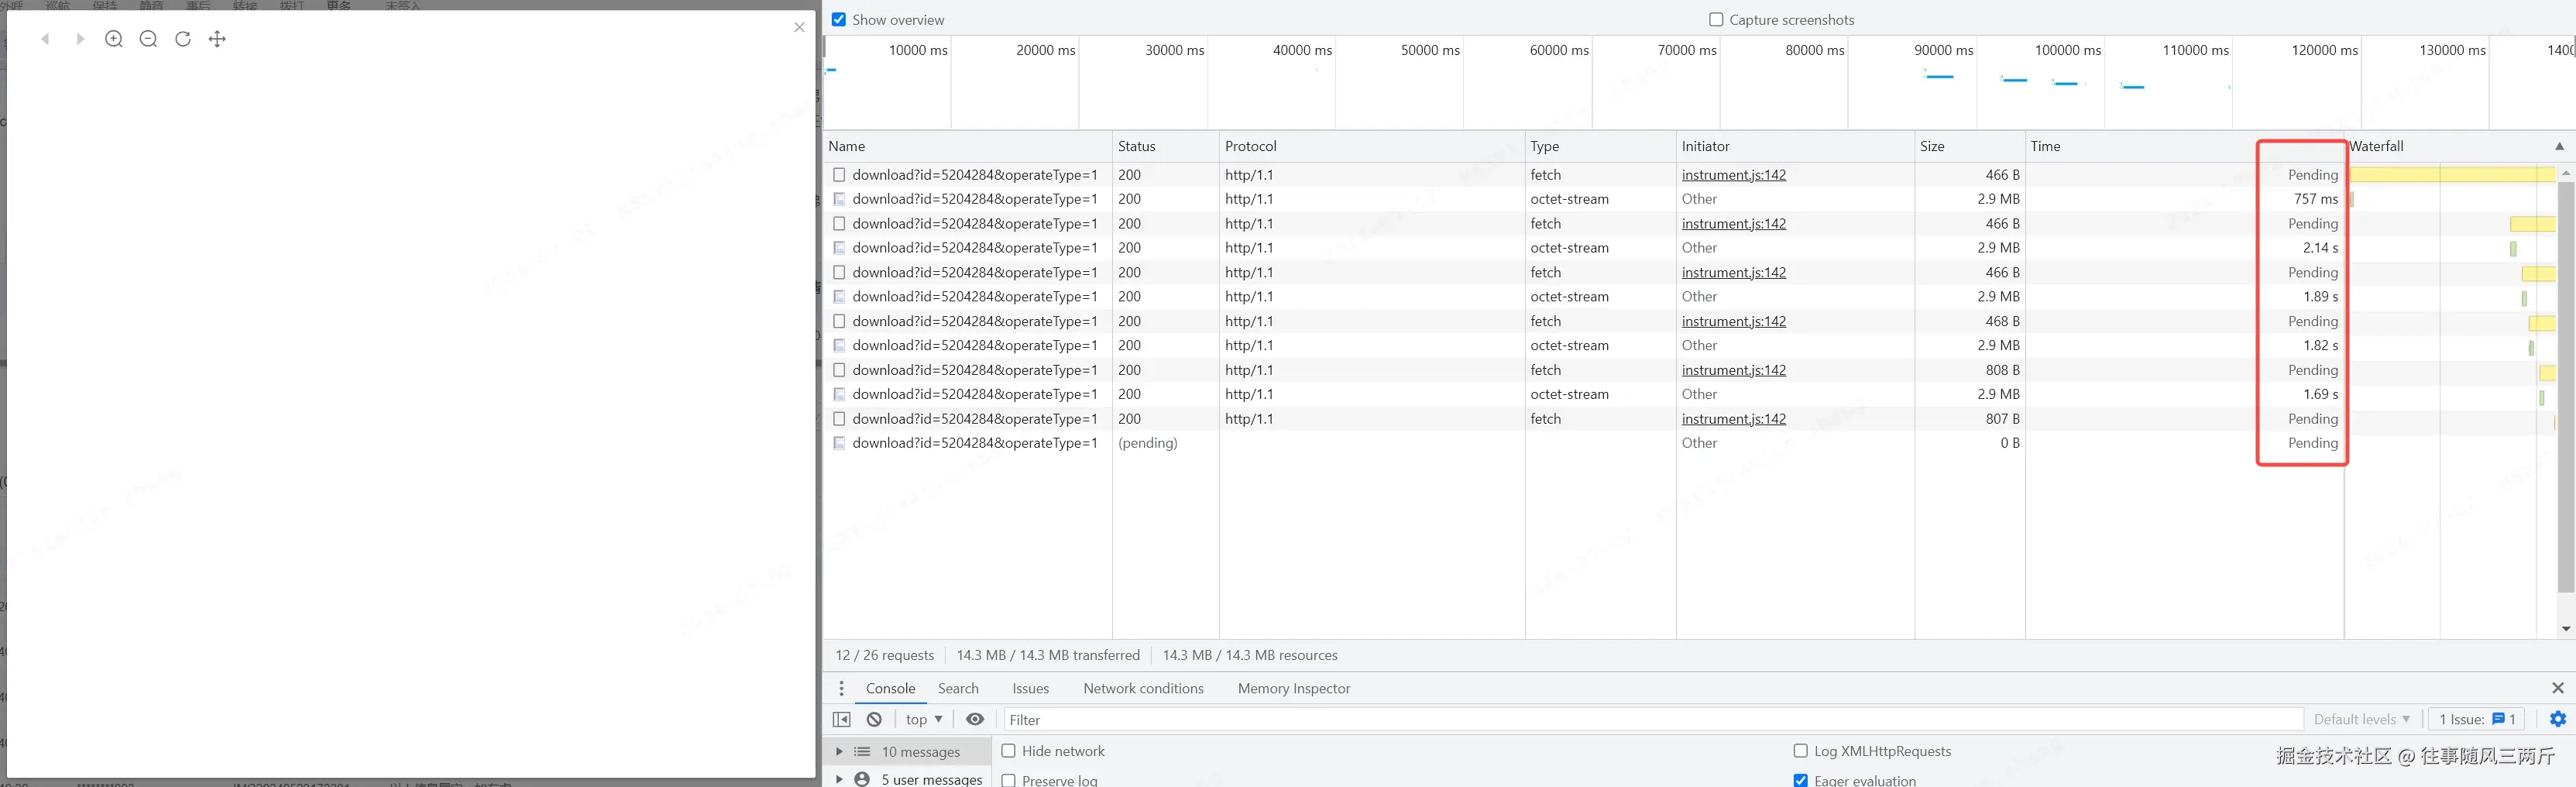
Task: Click the Waterfall sort arrow
Action: click(x=2559, y=146)
